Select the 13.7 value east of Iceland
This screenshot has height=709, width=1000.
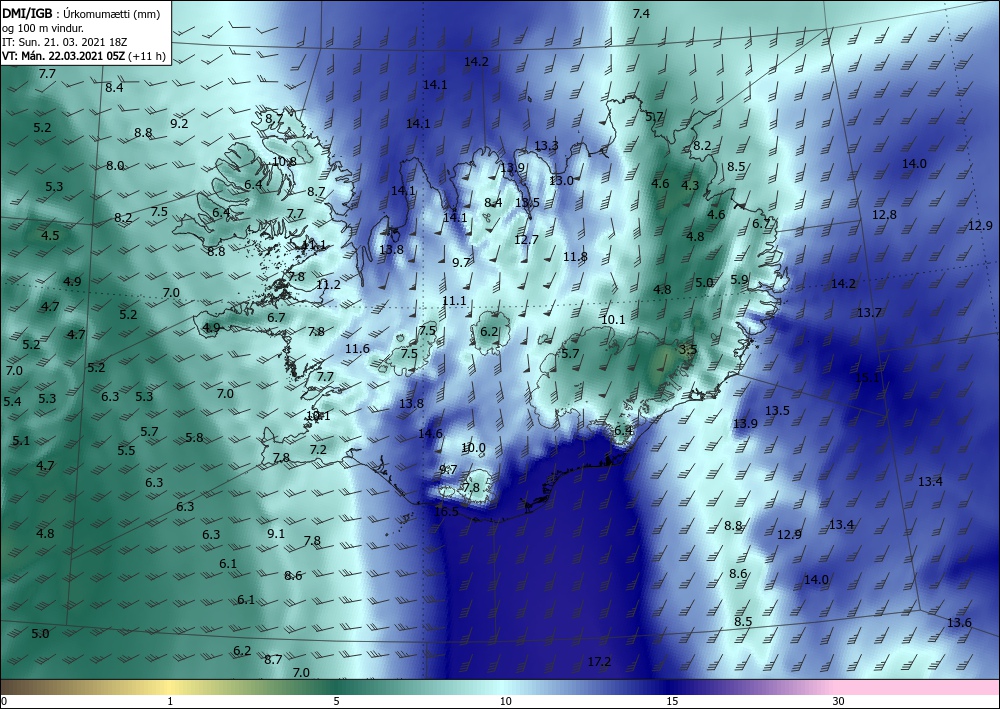[869, 312]
